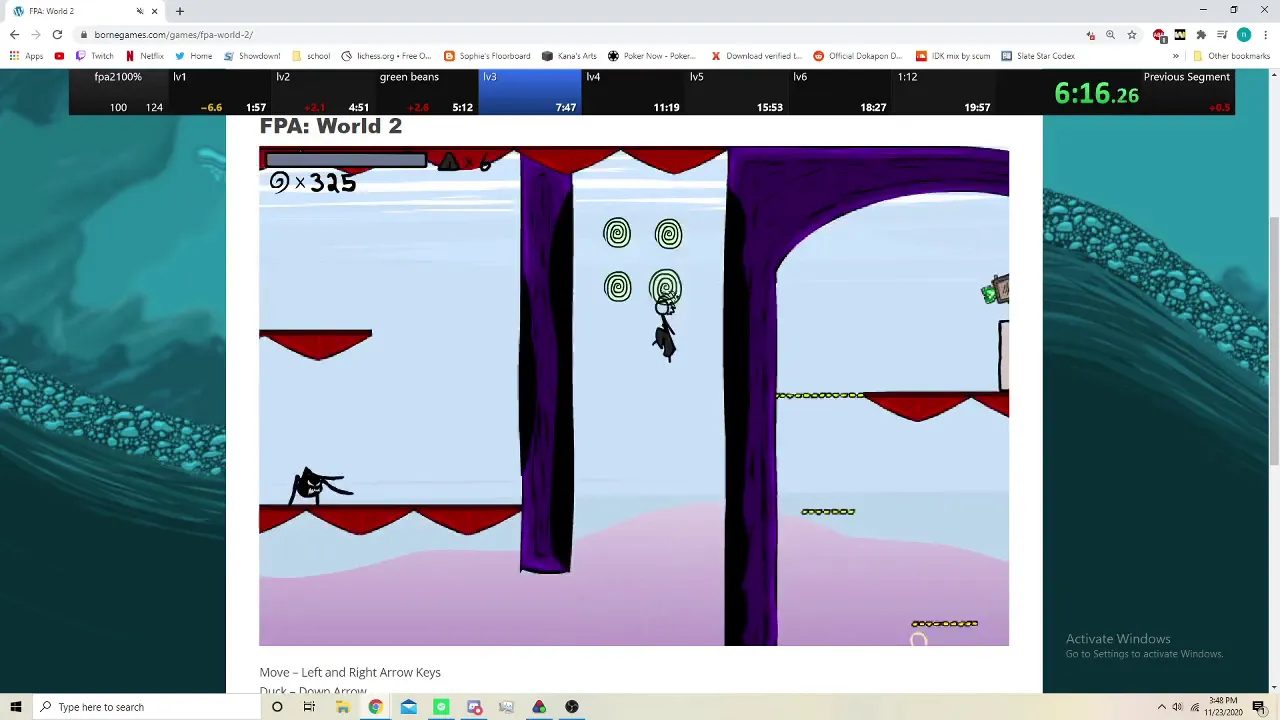Open the Twitch bookmark
1280x720 pixels.
click(x=95, y=56)
